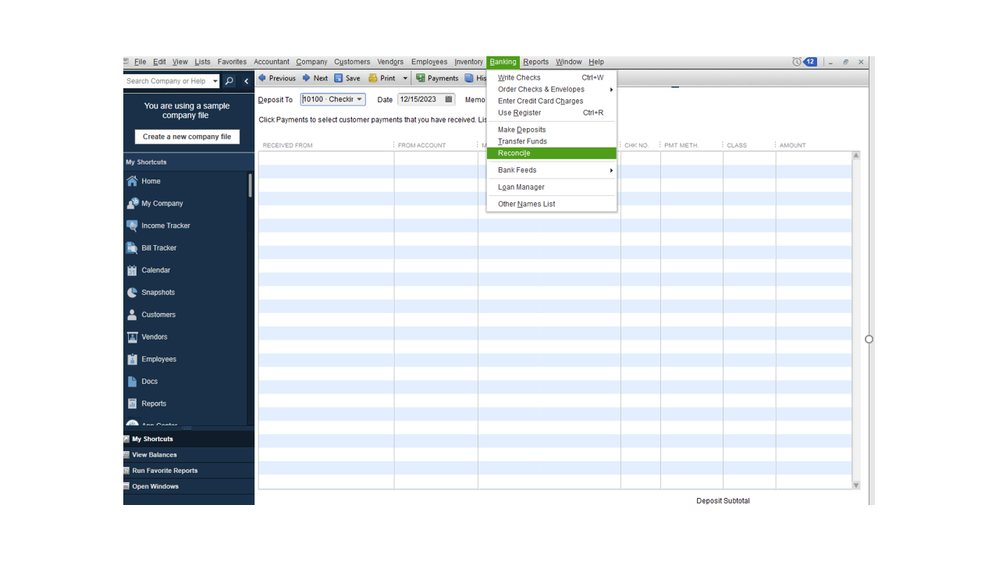Go to Previous deposit

click(x=277, y=78)
